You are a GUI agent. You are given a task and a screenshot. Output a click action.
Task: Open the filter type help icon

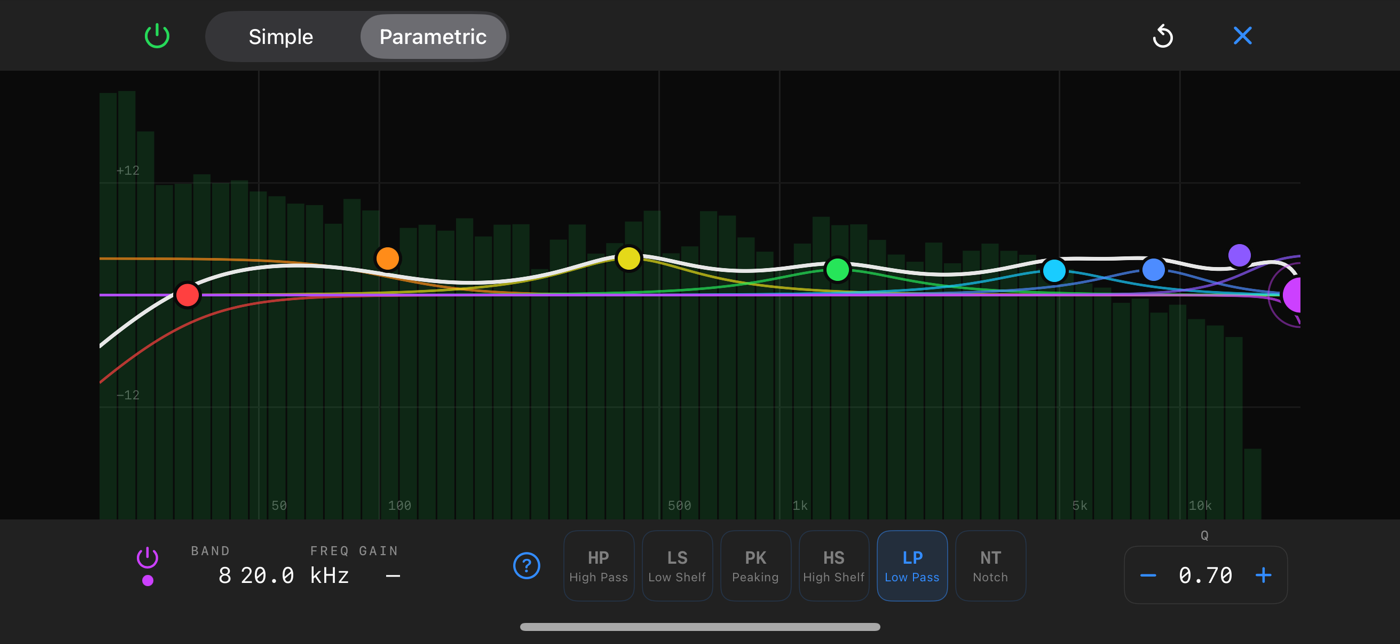[x=526, y=566]
